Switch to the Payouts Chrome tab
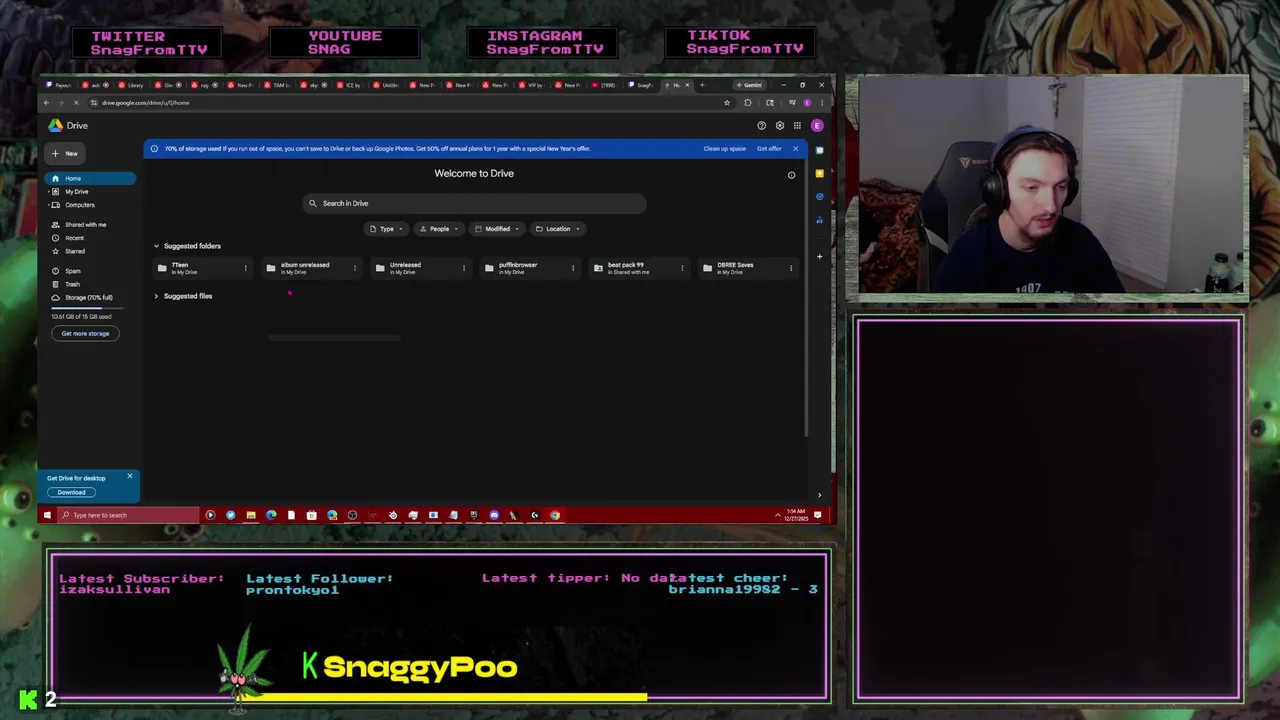1280x720 pixels. (60, 85)
